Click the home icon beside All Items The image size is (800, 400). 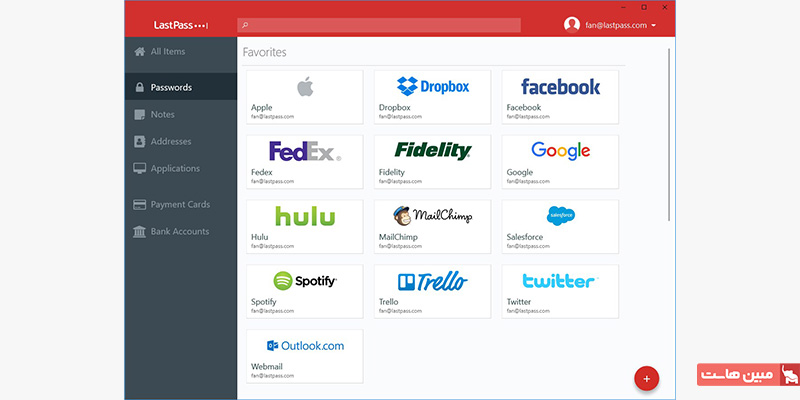[139, 52]
